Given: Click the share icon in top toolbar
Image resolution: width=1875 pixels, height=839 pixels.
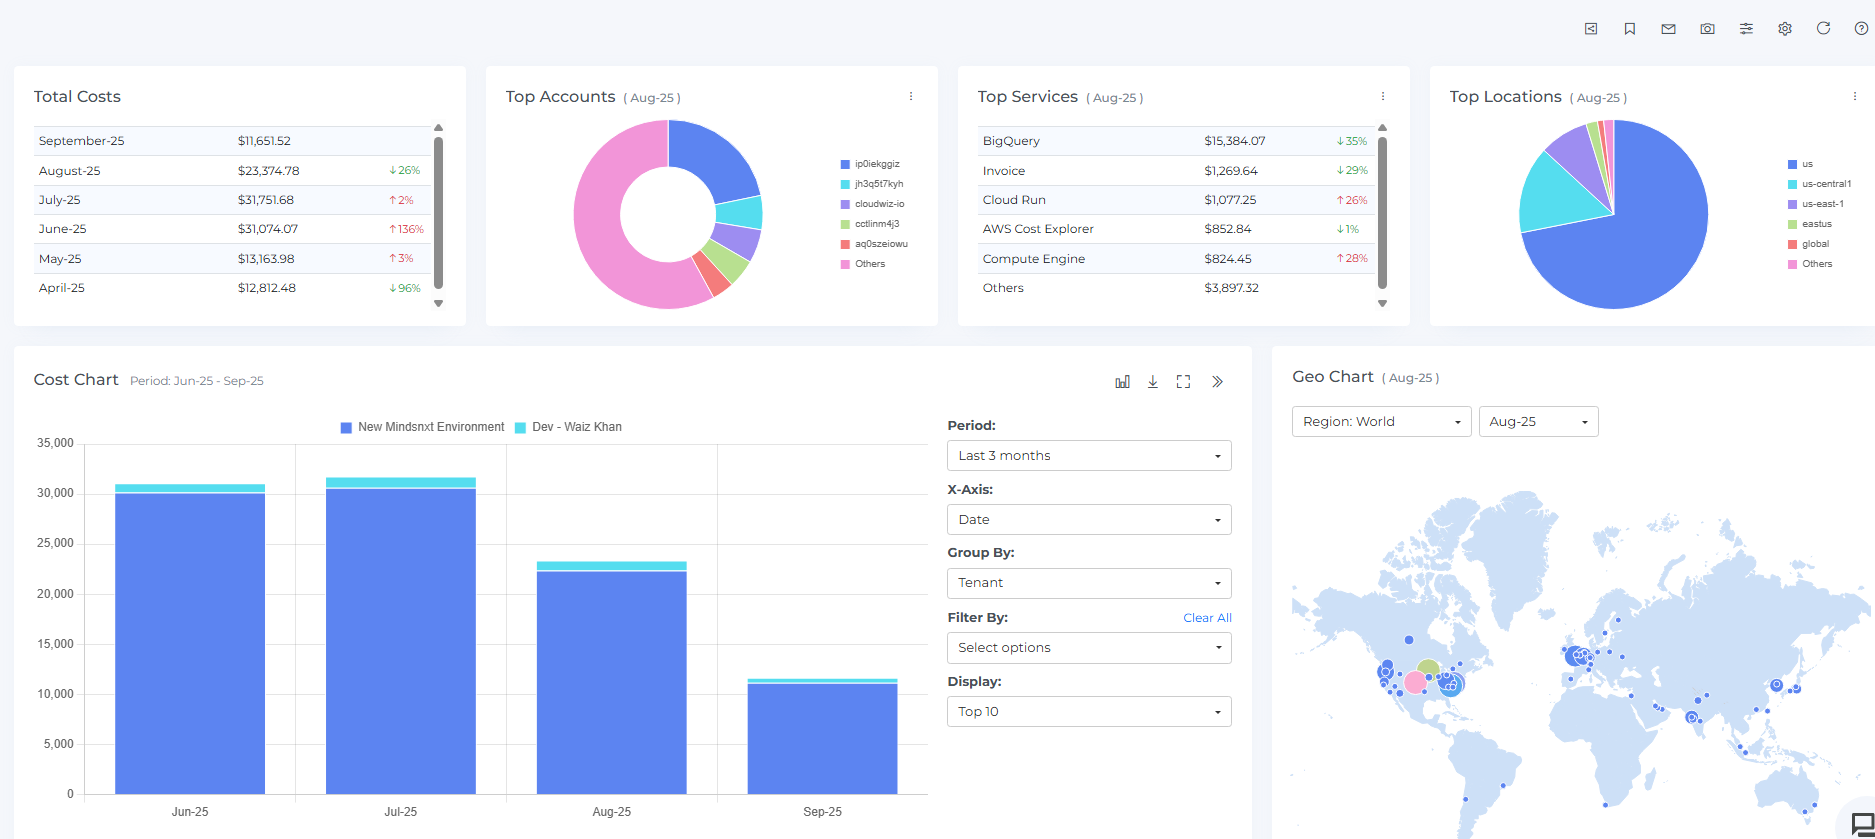Looking at the screenshot, I should click(1591, 29).
